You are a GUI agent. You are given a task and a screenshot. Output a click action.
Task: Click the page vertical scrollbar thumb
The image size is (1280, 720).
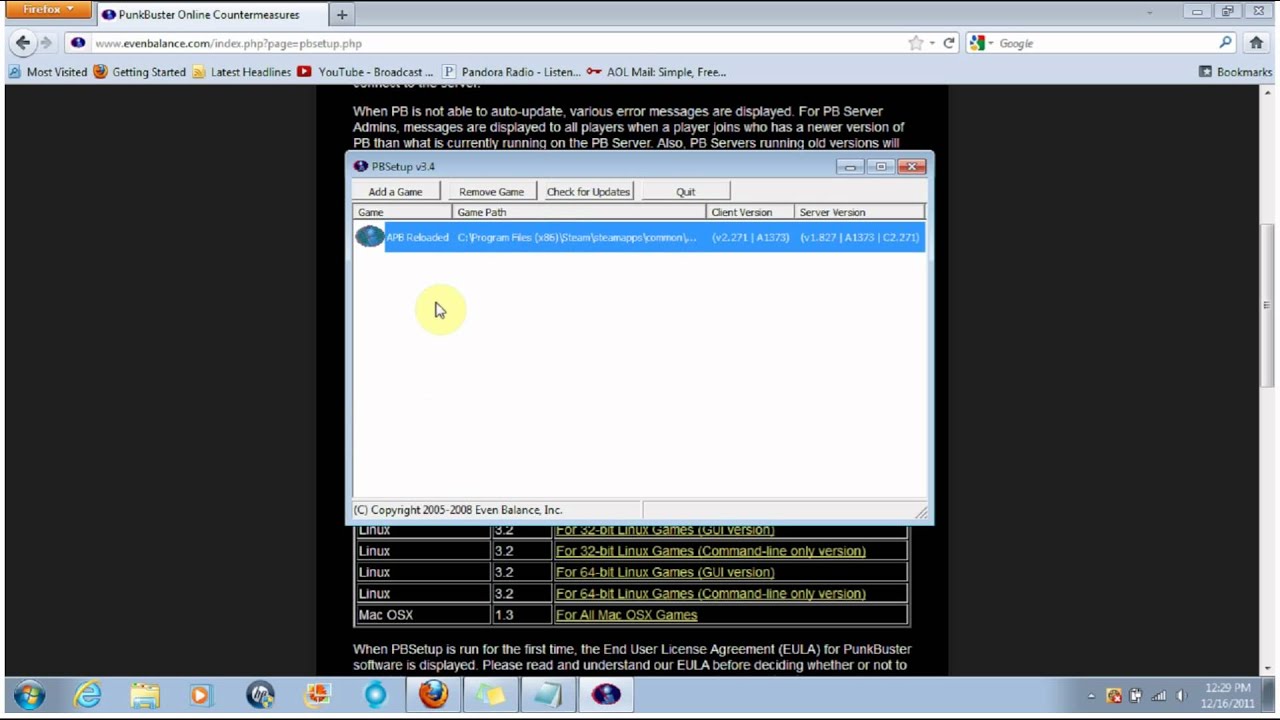click(x=1268, y=305)
